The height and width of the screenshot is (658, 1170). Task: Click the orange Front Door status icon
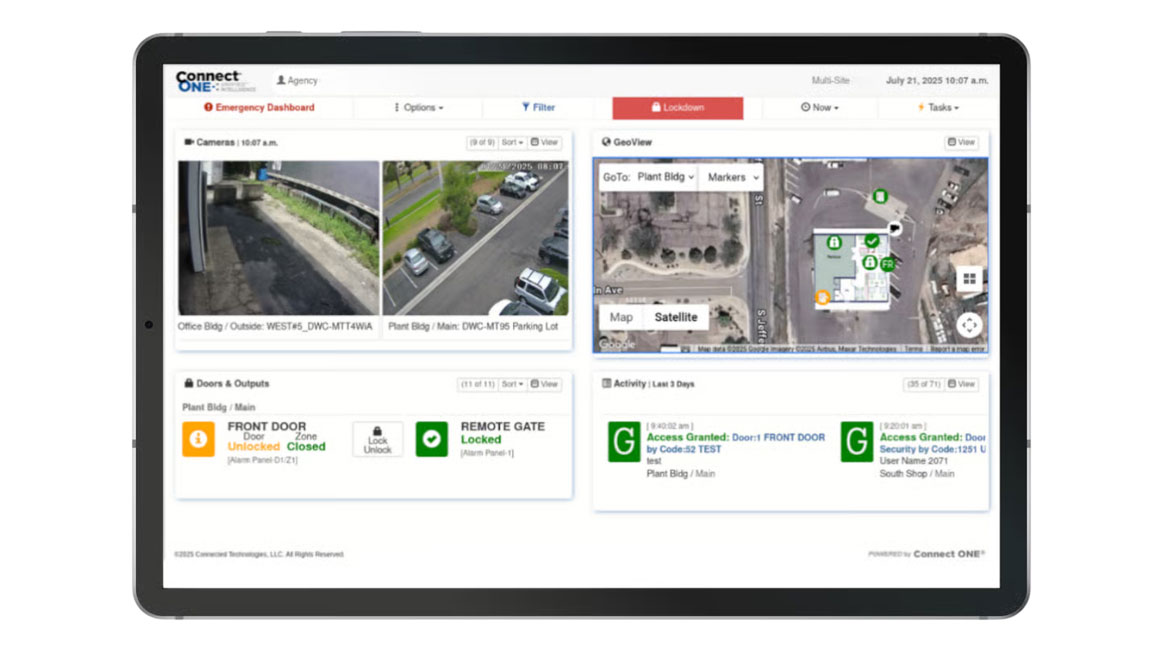(x=198, y=439)
